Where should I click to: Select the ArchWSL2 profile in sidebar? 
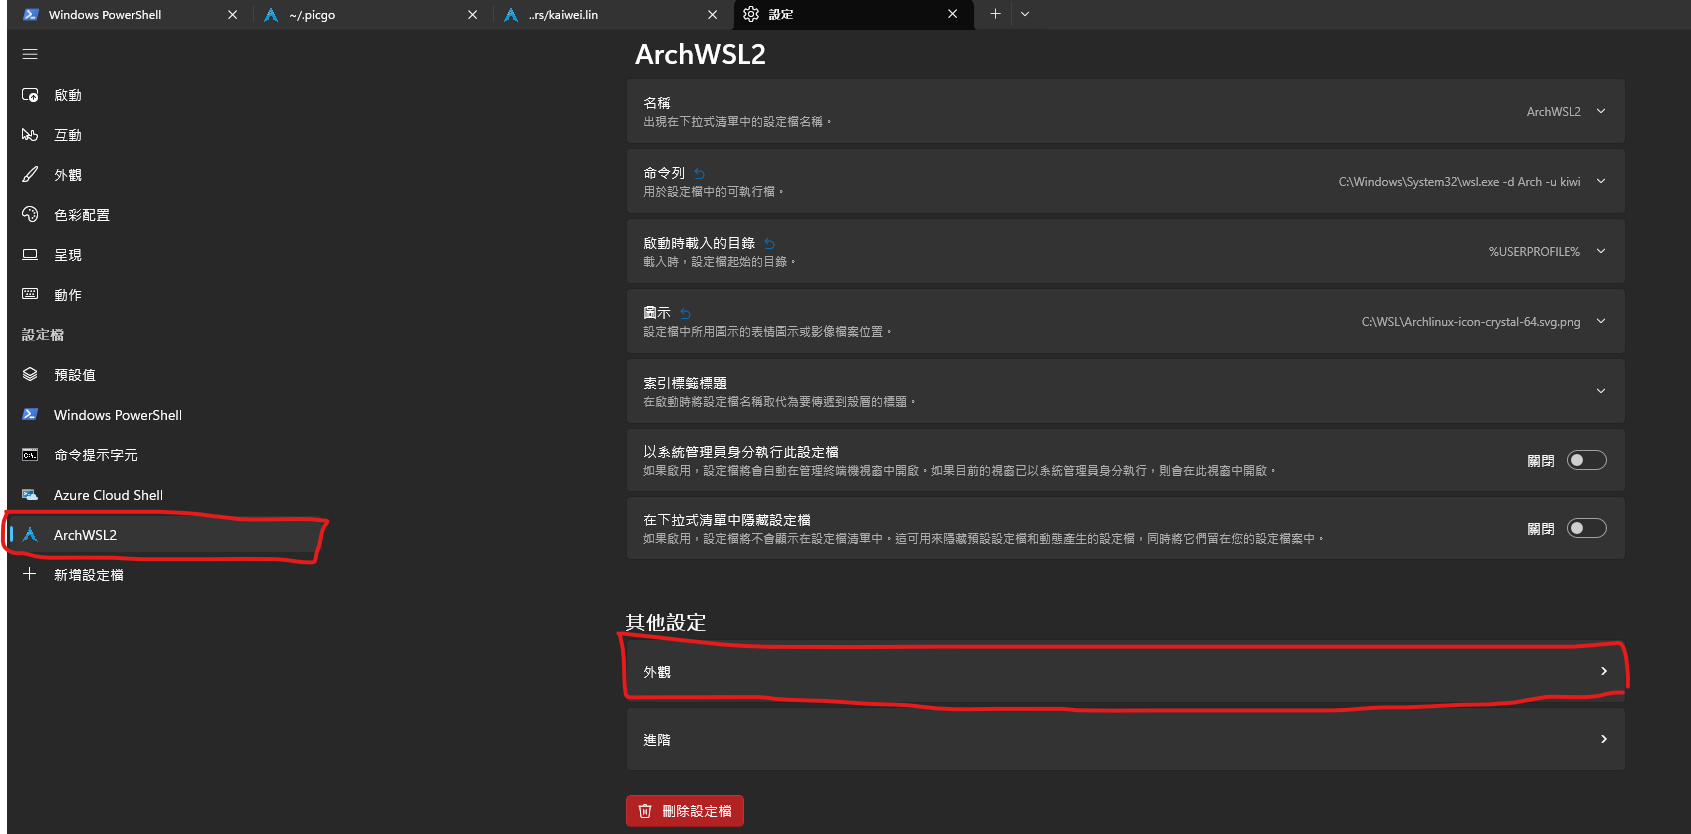pyautogui.click(x=165, y=535)
